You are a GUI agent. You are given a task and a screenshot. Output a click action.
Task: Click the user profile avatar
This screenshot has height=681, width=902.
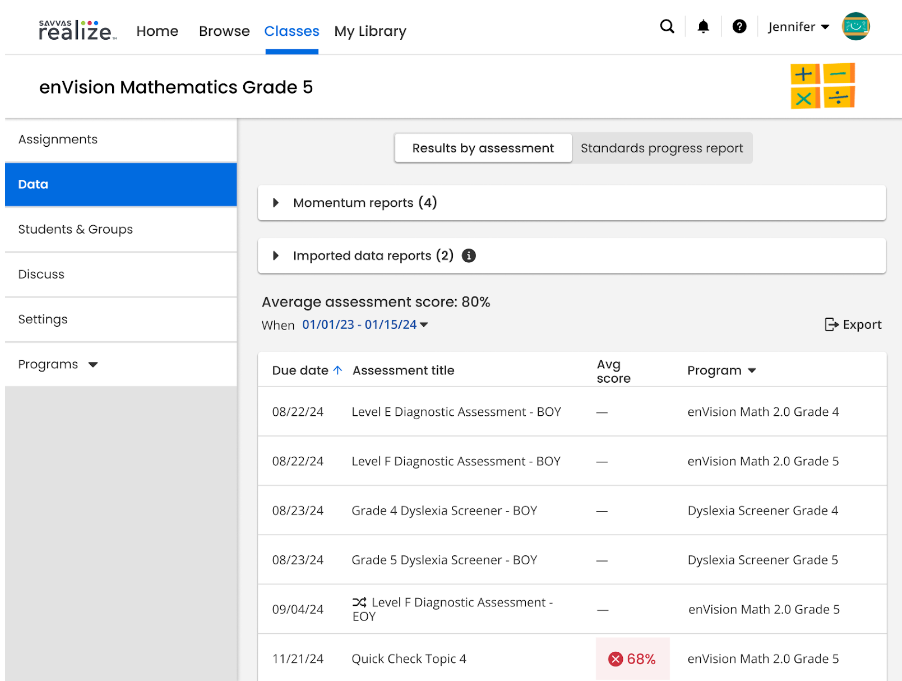(855, 26)
